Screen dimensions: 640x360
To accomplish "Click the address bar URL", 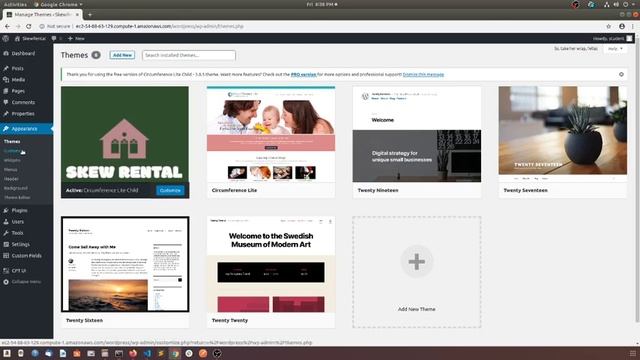I will click(x=160, y=26).
